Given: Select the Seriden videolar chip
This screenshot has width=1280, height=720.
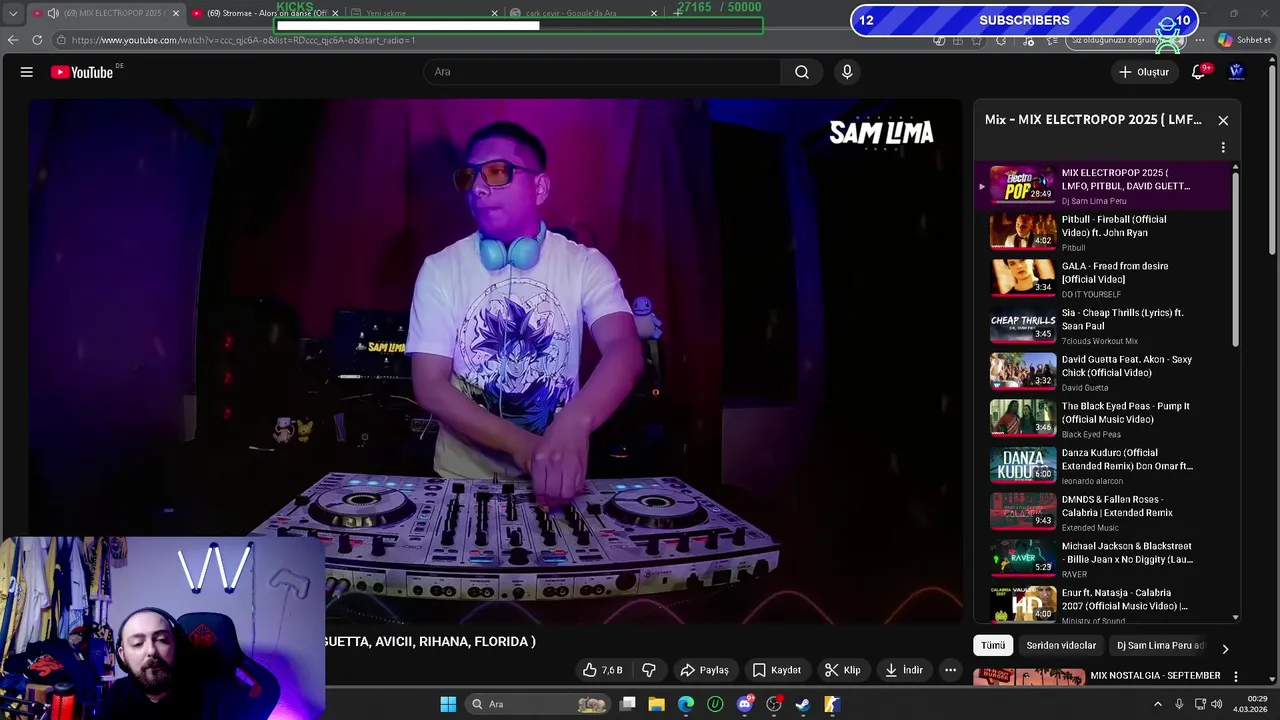Looking at the screenshot, I should point(1061,646).
